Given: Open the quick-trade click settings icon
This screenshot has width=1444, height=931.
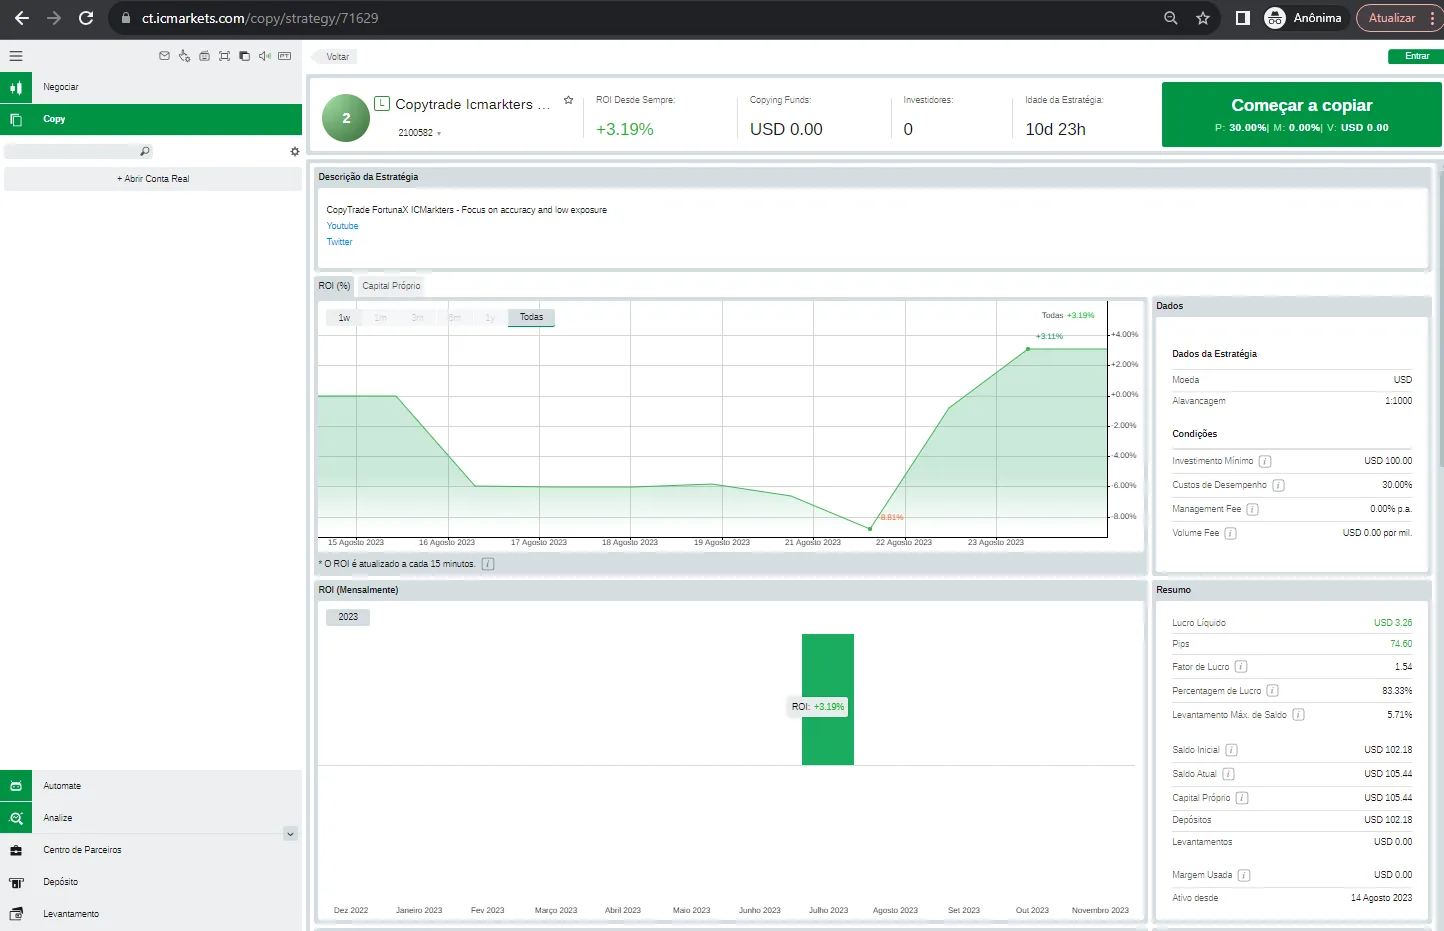Looking at the screenshot, I should pyautogui.click(x=184, y=56).
